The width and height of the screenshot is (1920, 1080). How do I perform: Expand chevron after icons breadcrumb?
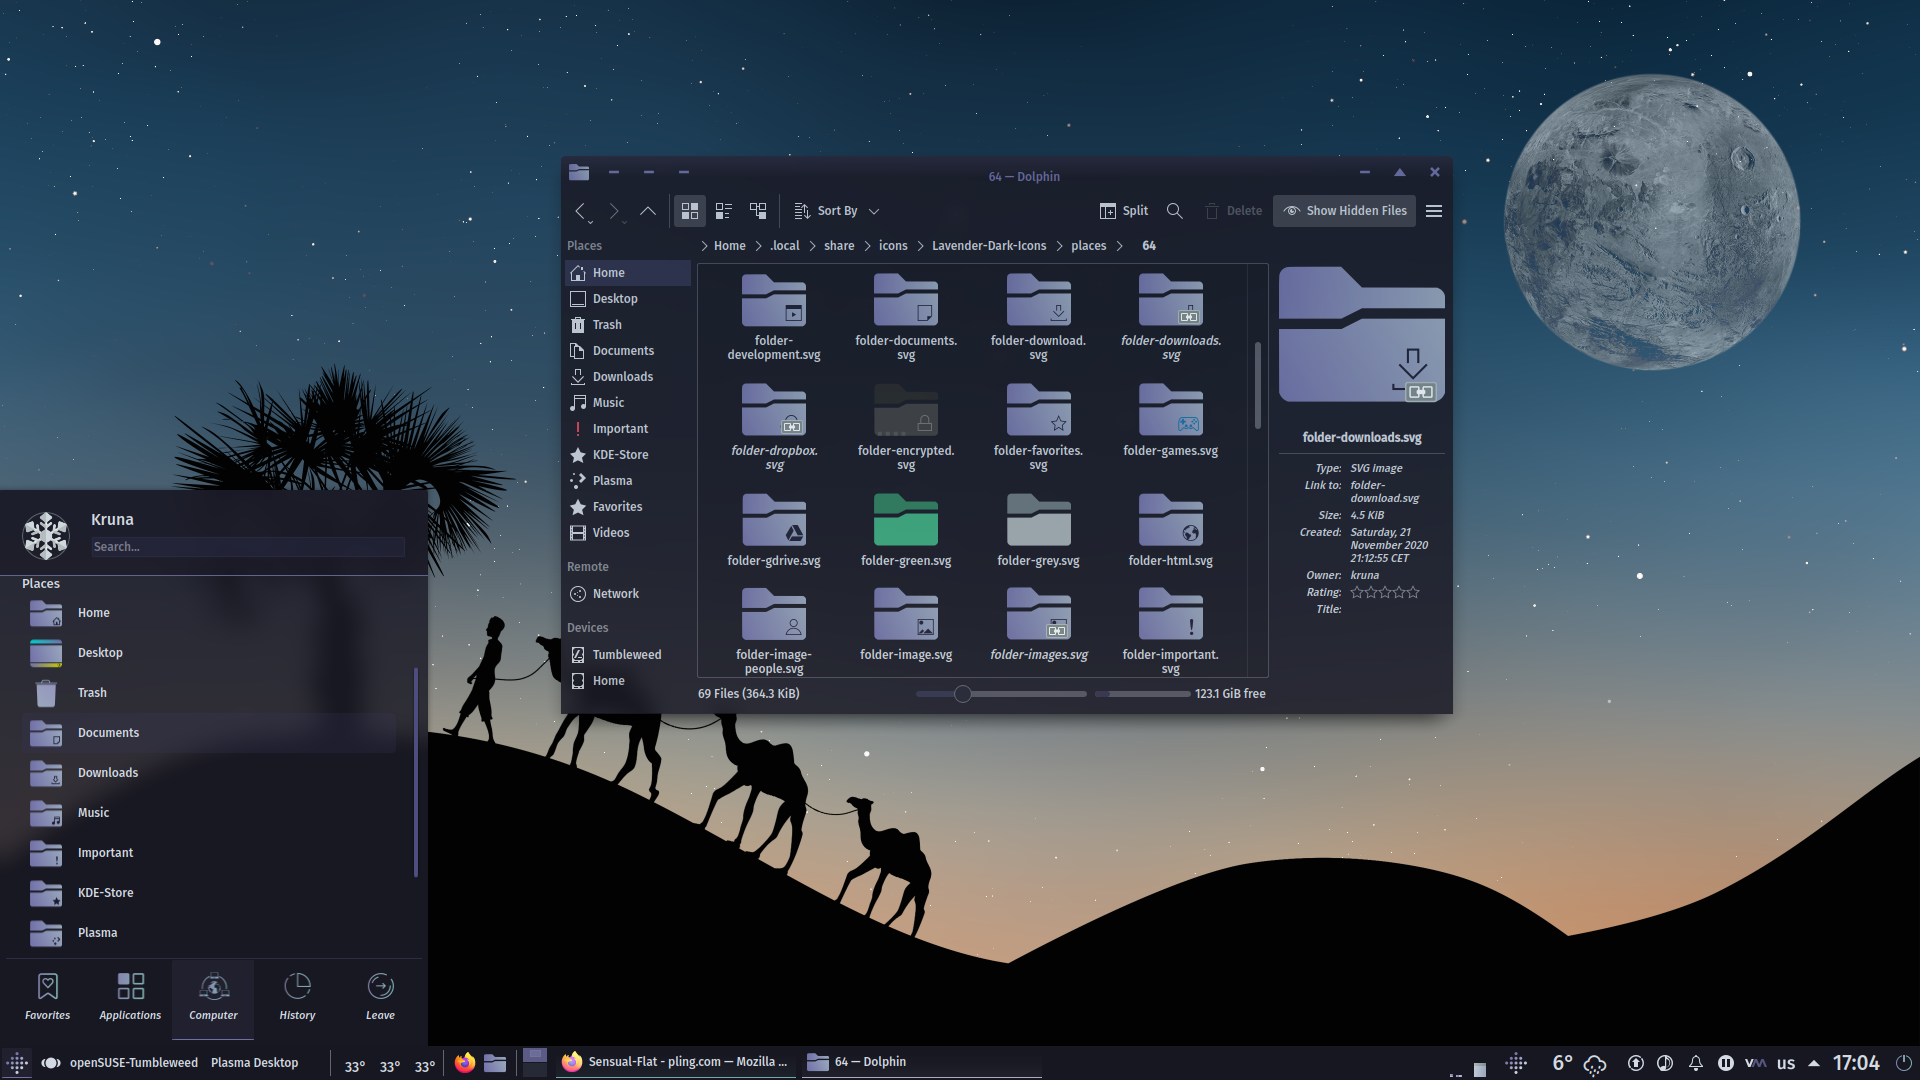click(x=920, y=246)
